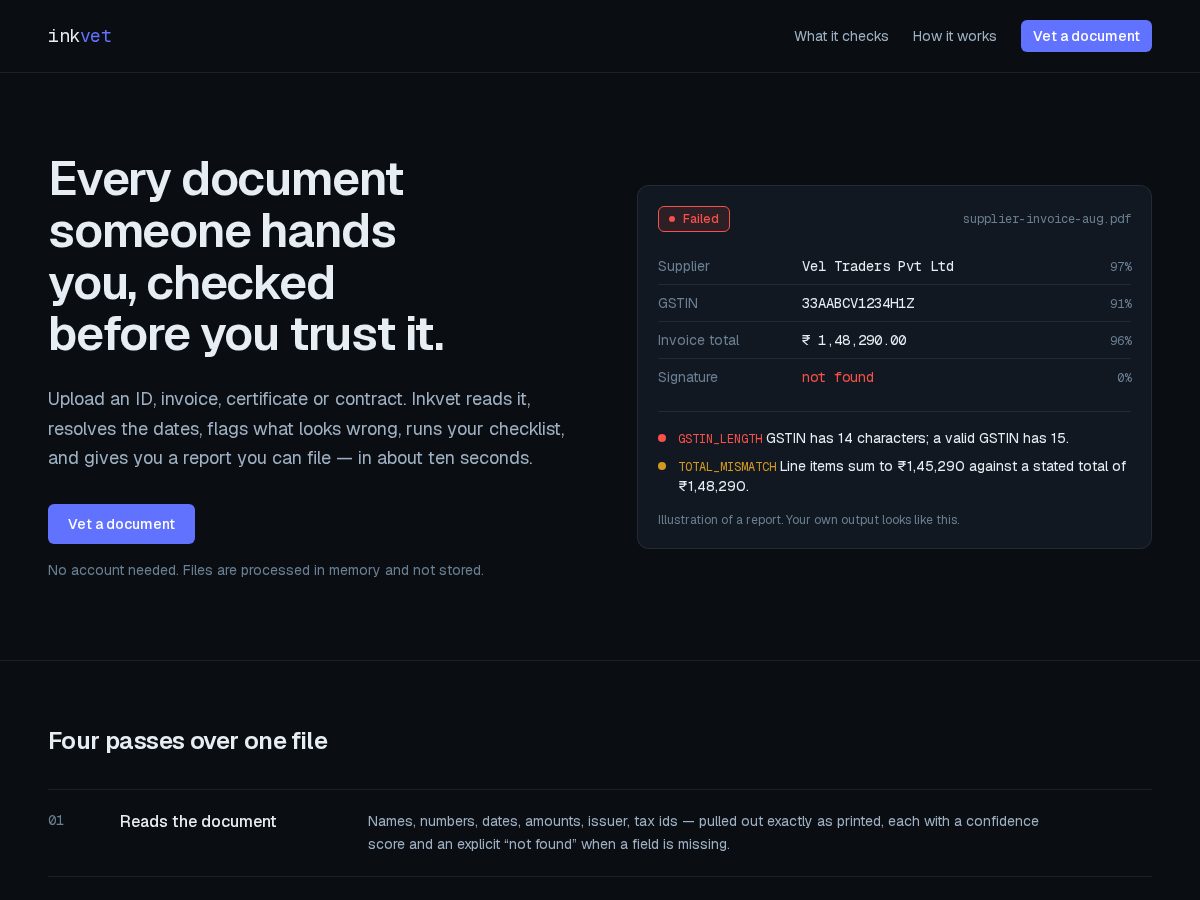Click the Supplier field label
Viewport: 1200px width, 900px height.
coord(684,266)
